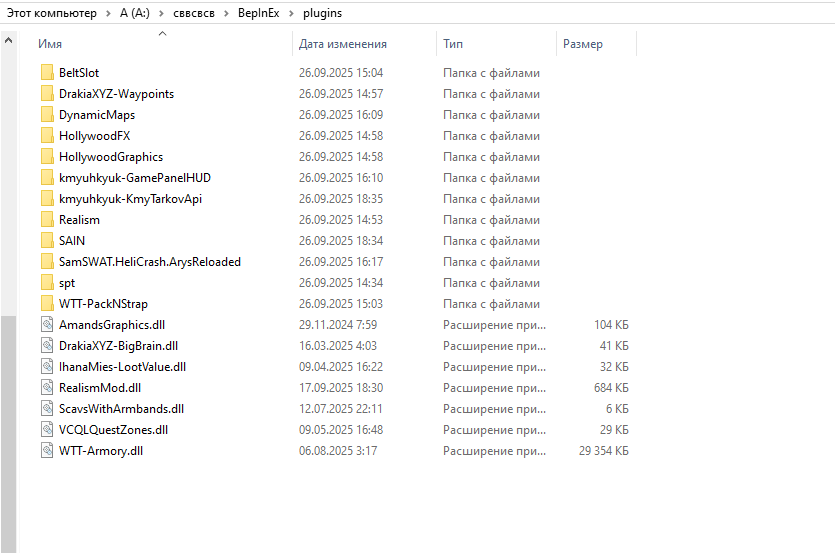Sort by 'Тип' column header
The height and width of the screenshot is (553, 835).
point(453,44)
